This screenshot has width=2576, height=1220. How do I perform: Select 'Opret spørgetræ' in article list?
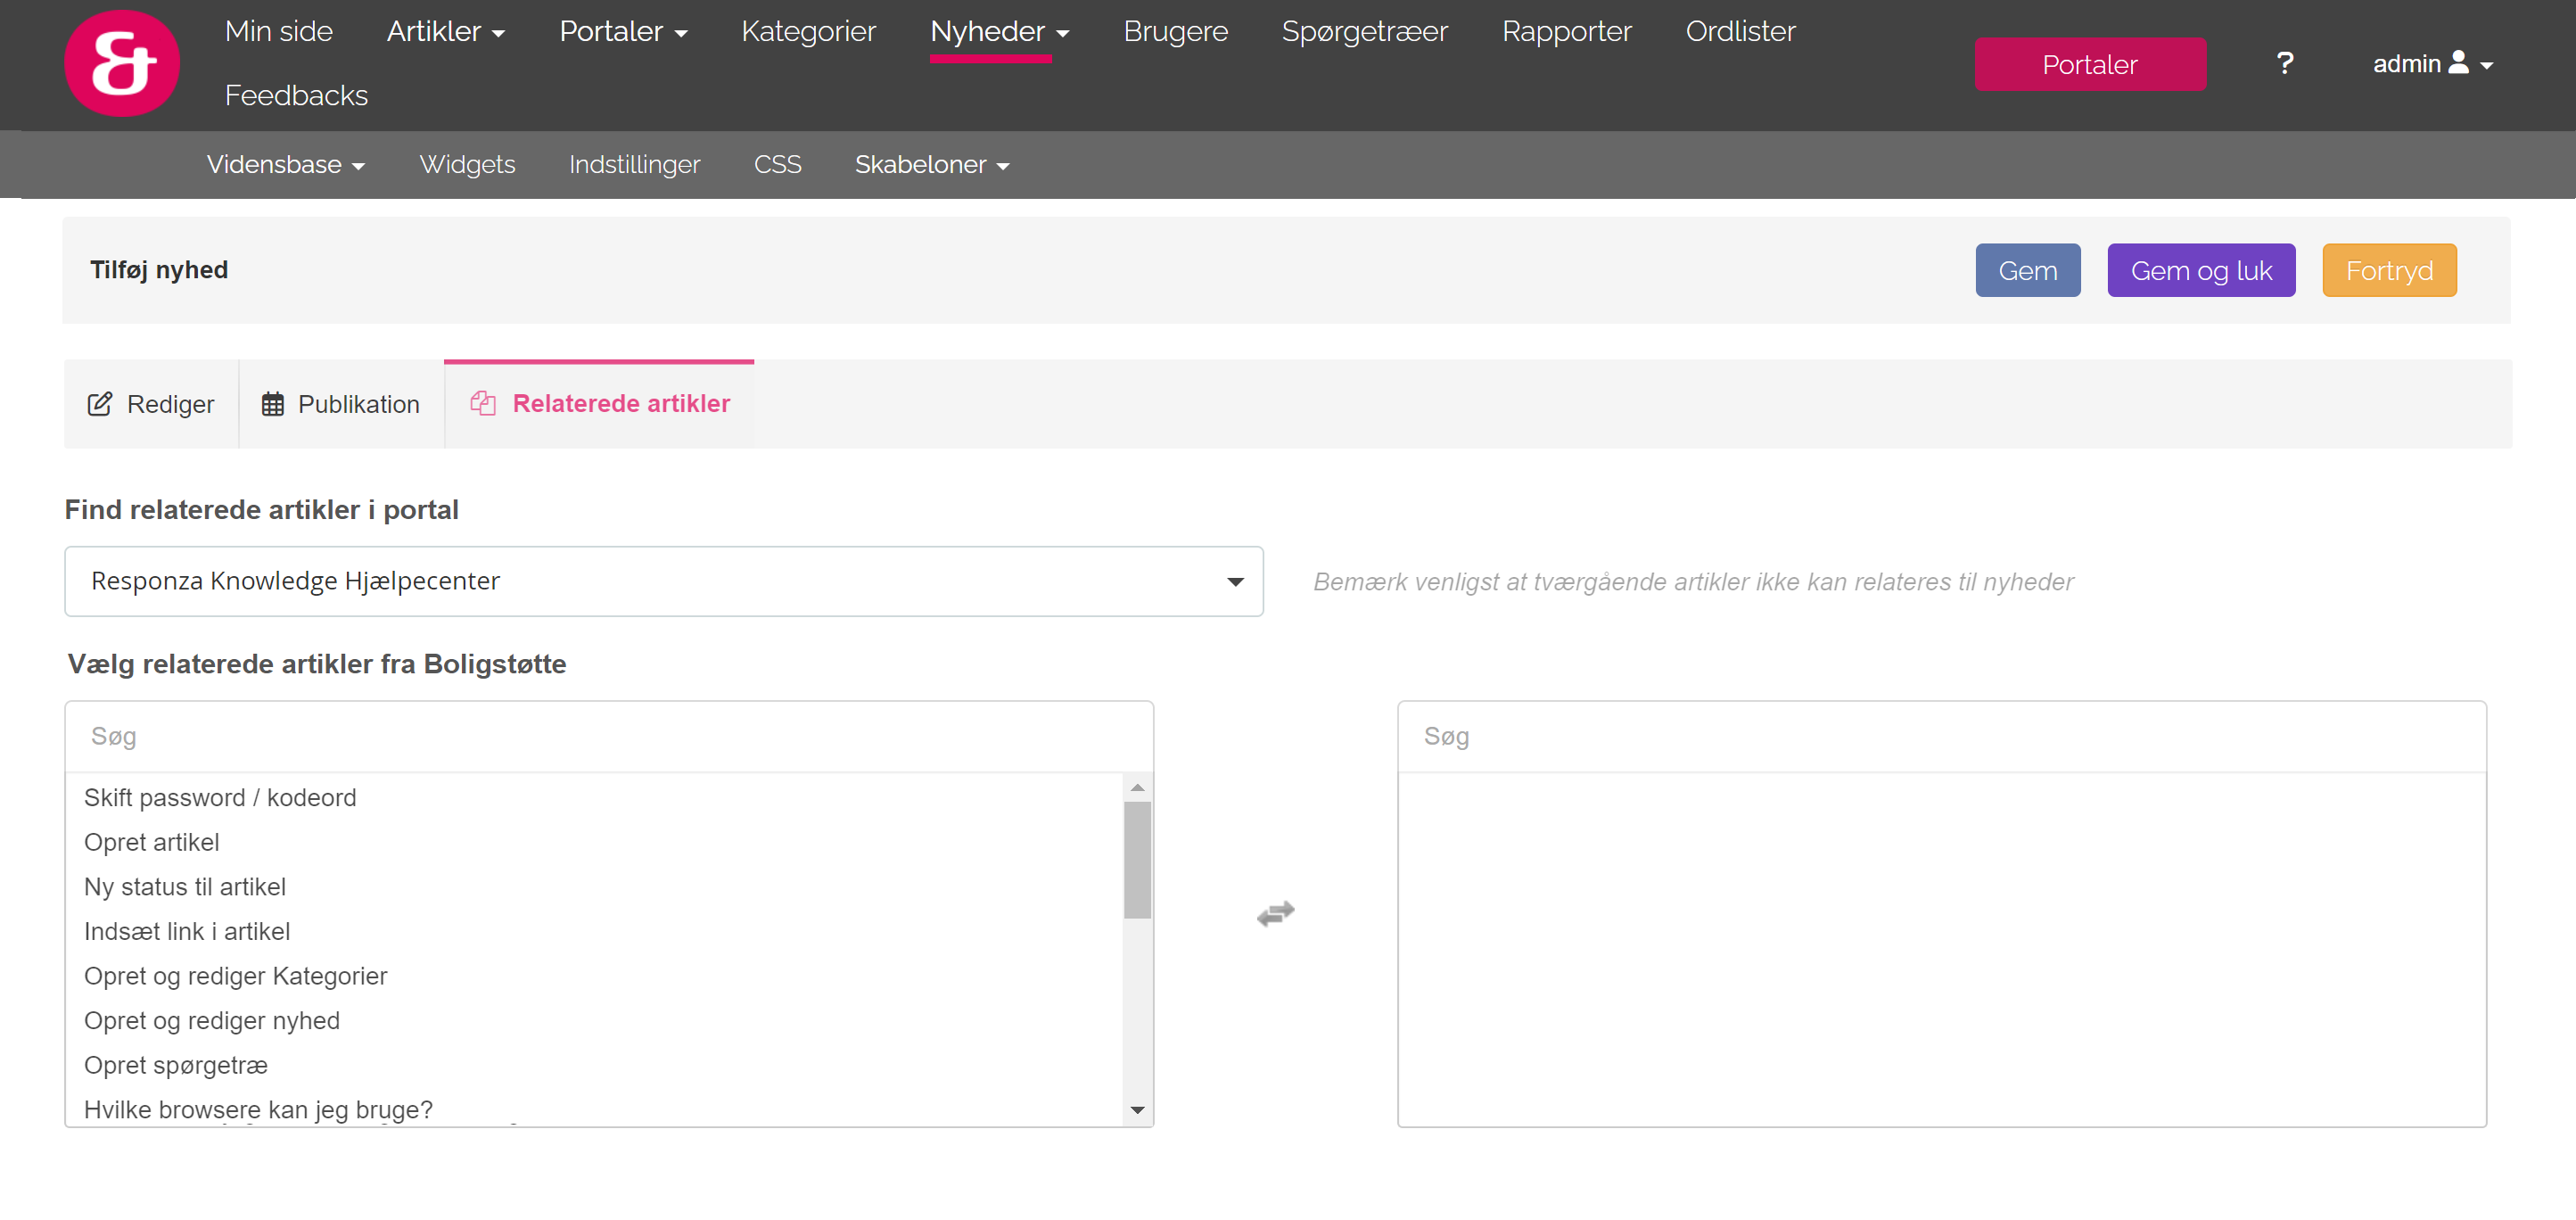coord(176,1065)
